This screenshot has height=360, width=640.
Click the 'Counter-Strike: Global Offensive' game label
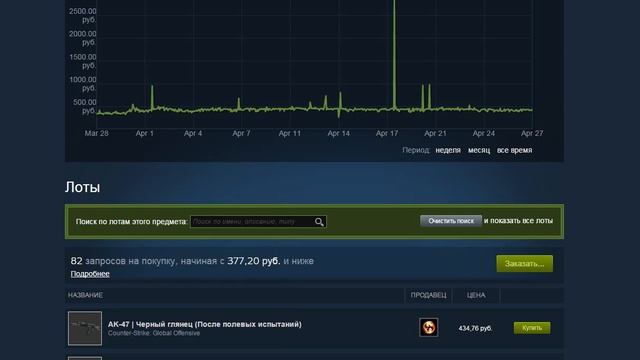coord(154,333)
